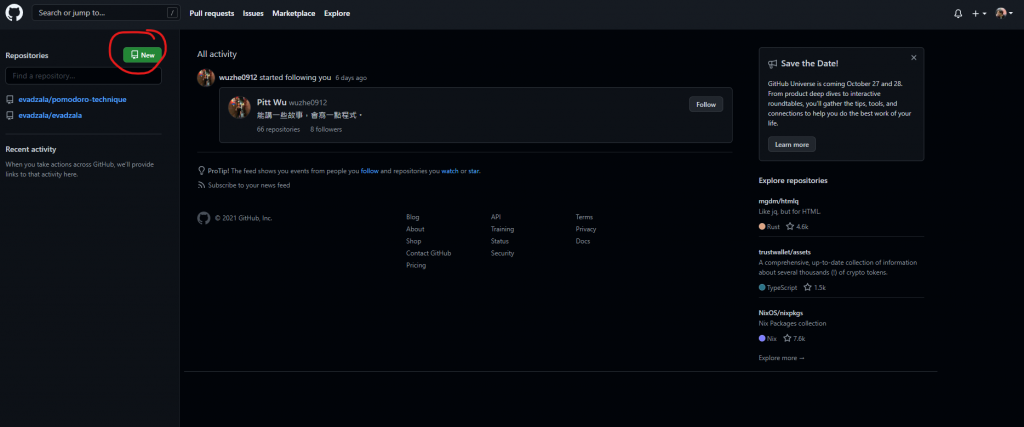Expand the plus create-new dropdown
This screenshot has width=1024, height=427.
[978, 13]
